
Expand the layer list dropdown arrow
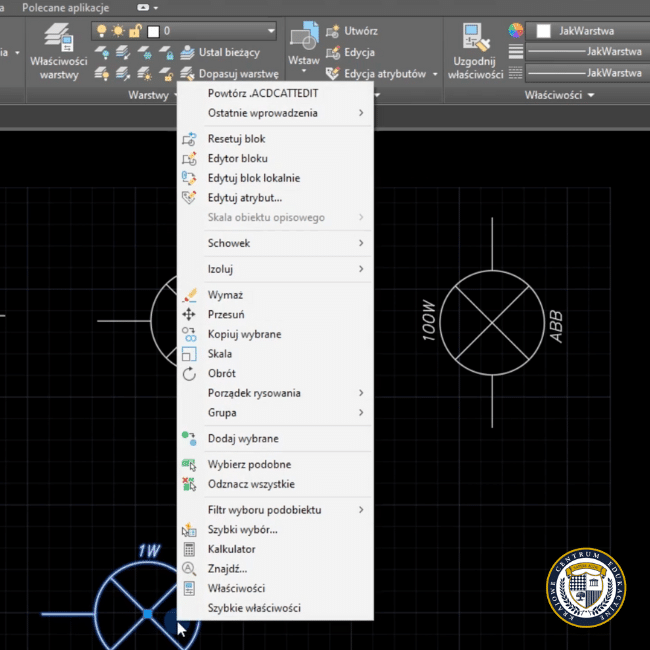pos(271,31)
